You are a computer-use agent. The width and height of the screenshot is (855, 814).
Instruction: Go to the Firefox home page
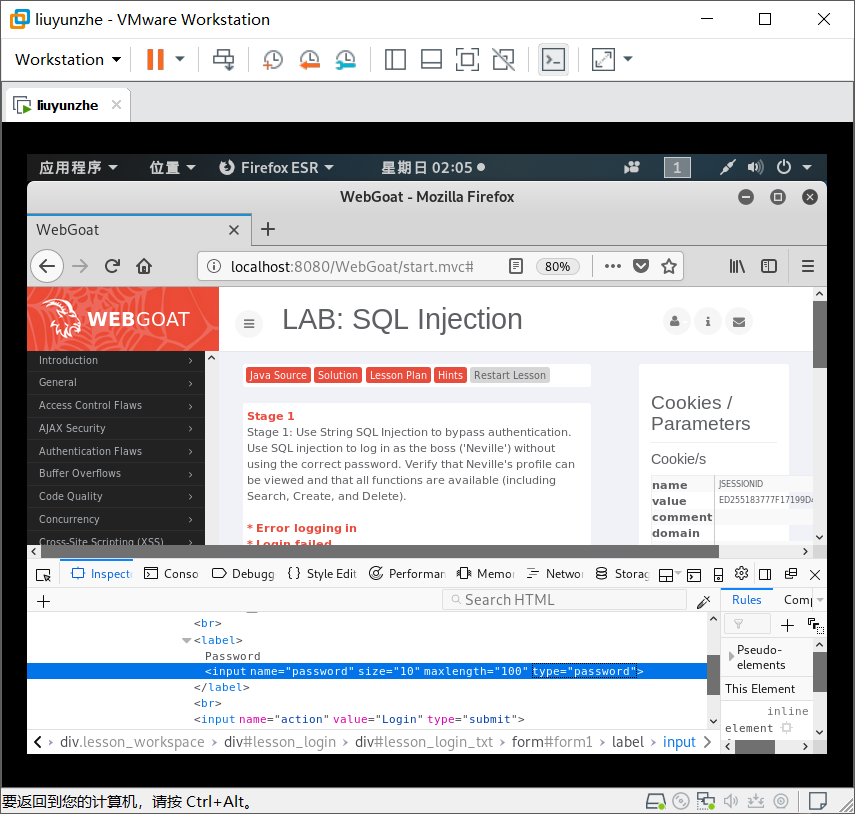click(144, 266)
